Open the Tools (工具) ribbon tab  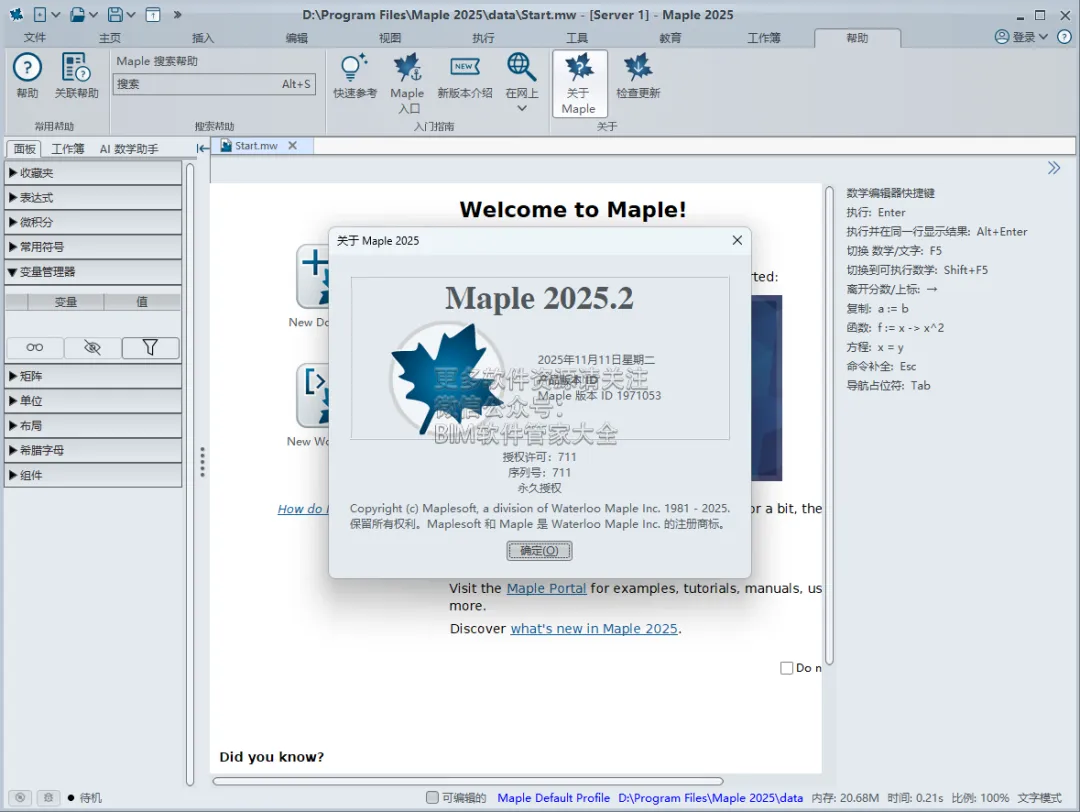(x=577, y=38)
